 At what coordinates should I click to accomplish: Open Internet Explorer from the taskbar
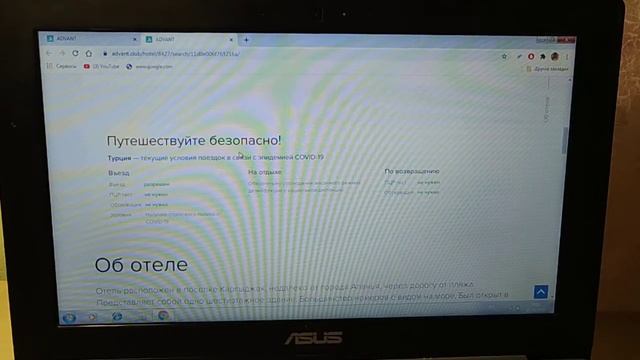tap(117, 316)
